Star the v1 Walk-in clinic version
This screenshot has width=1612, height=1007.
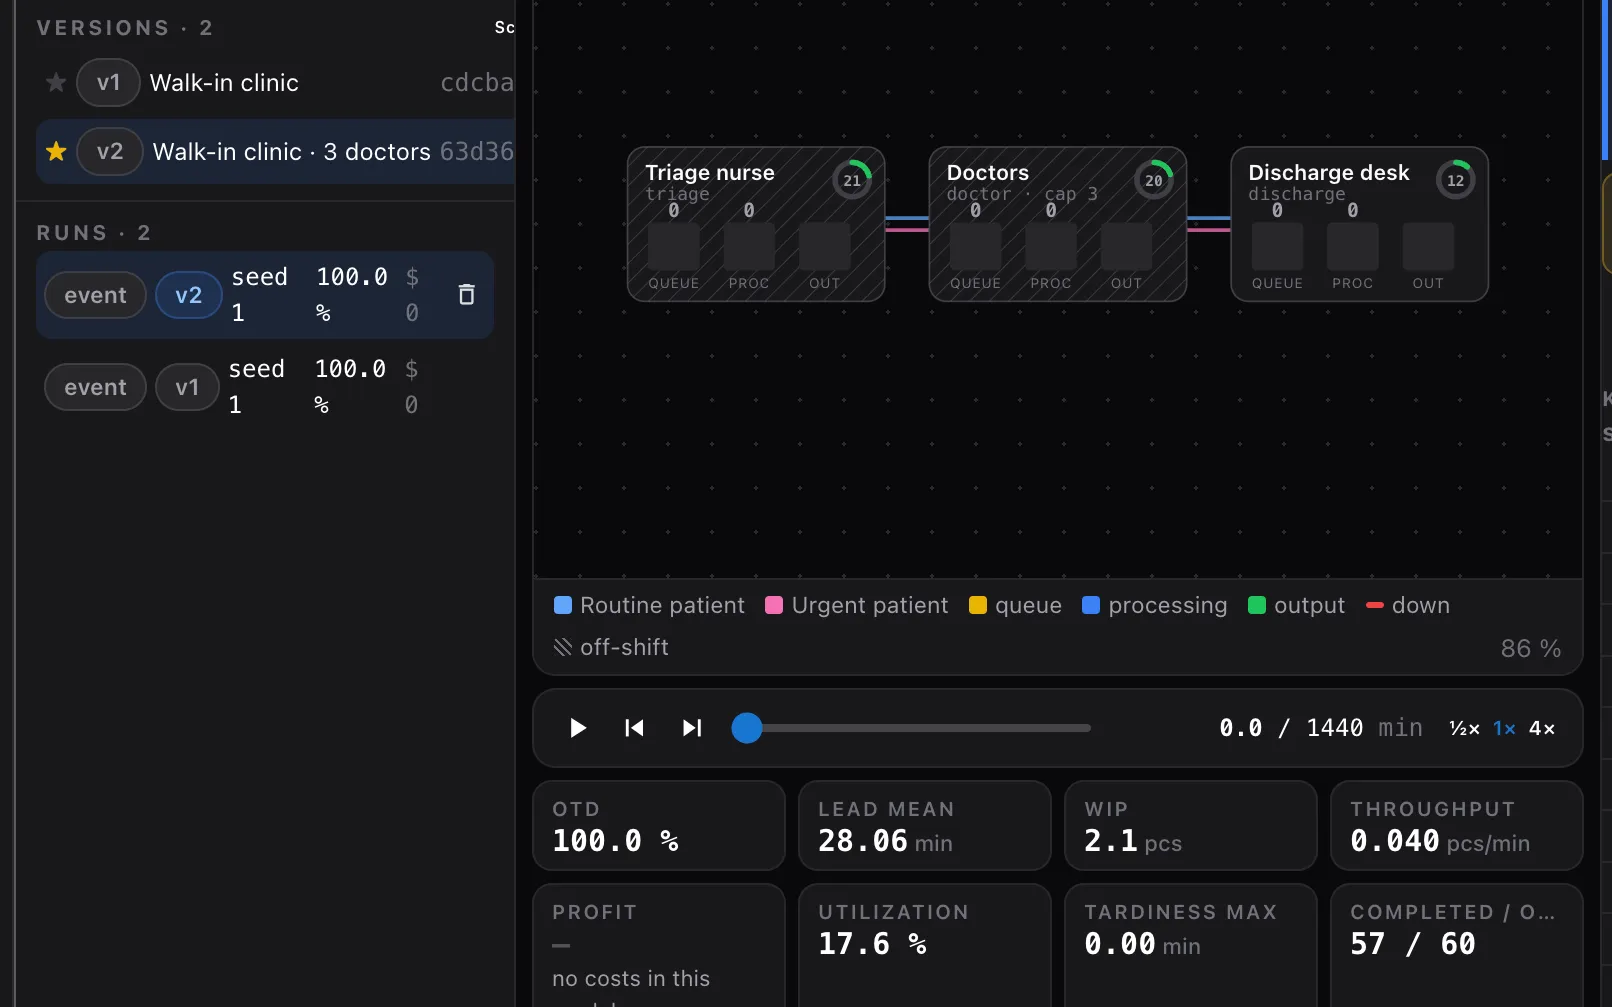(56, 83)
